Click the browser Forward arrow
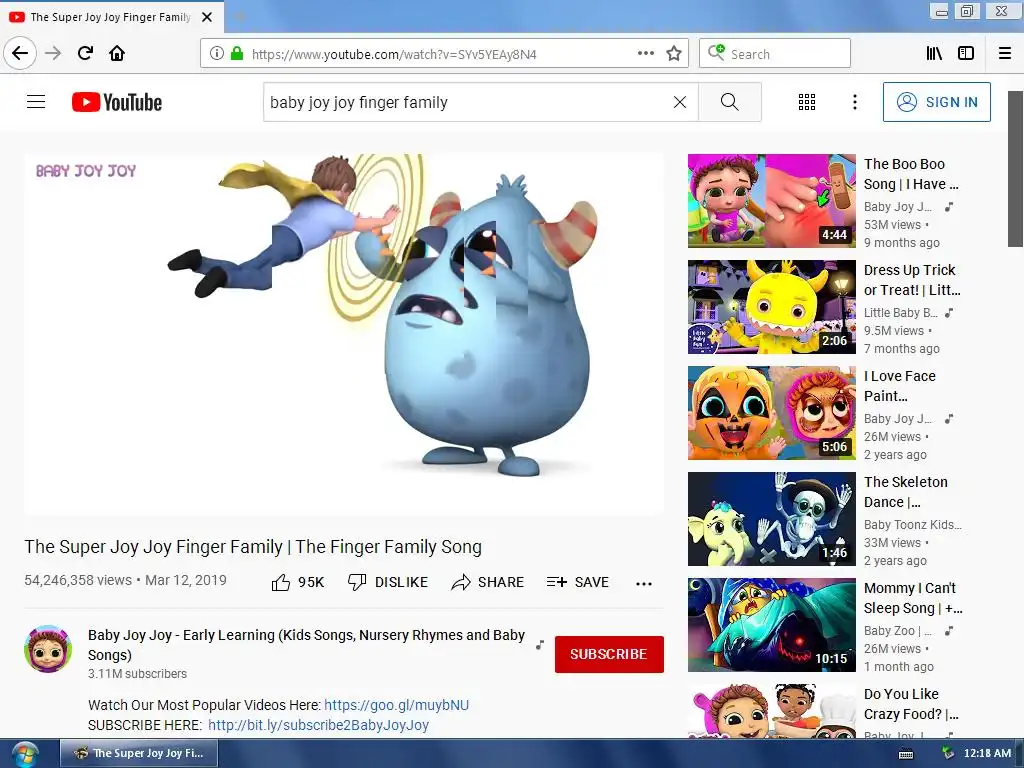This screenshot has width=1024, height=768. pos(53,53)
